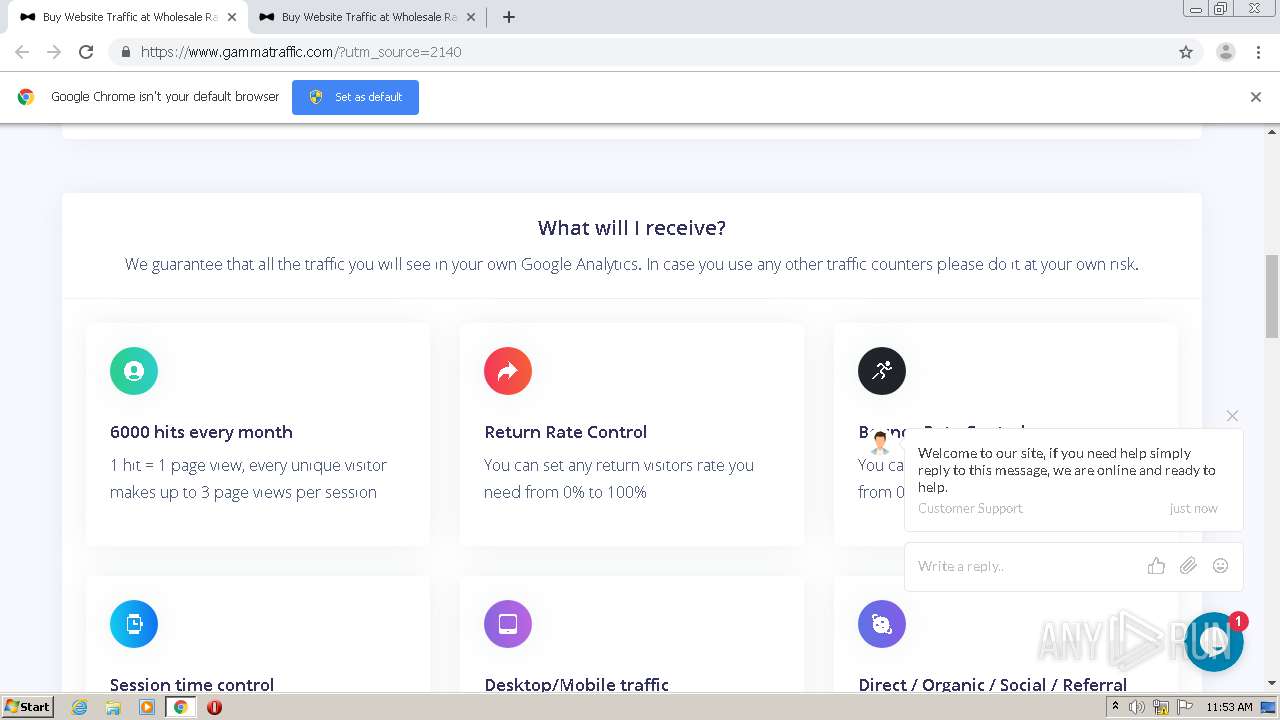Open the Windows Start menu
Viewport: 1280px width, 720px height.
28,706
